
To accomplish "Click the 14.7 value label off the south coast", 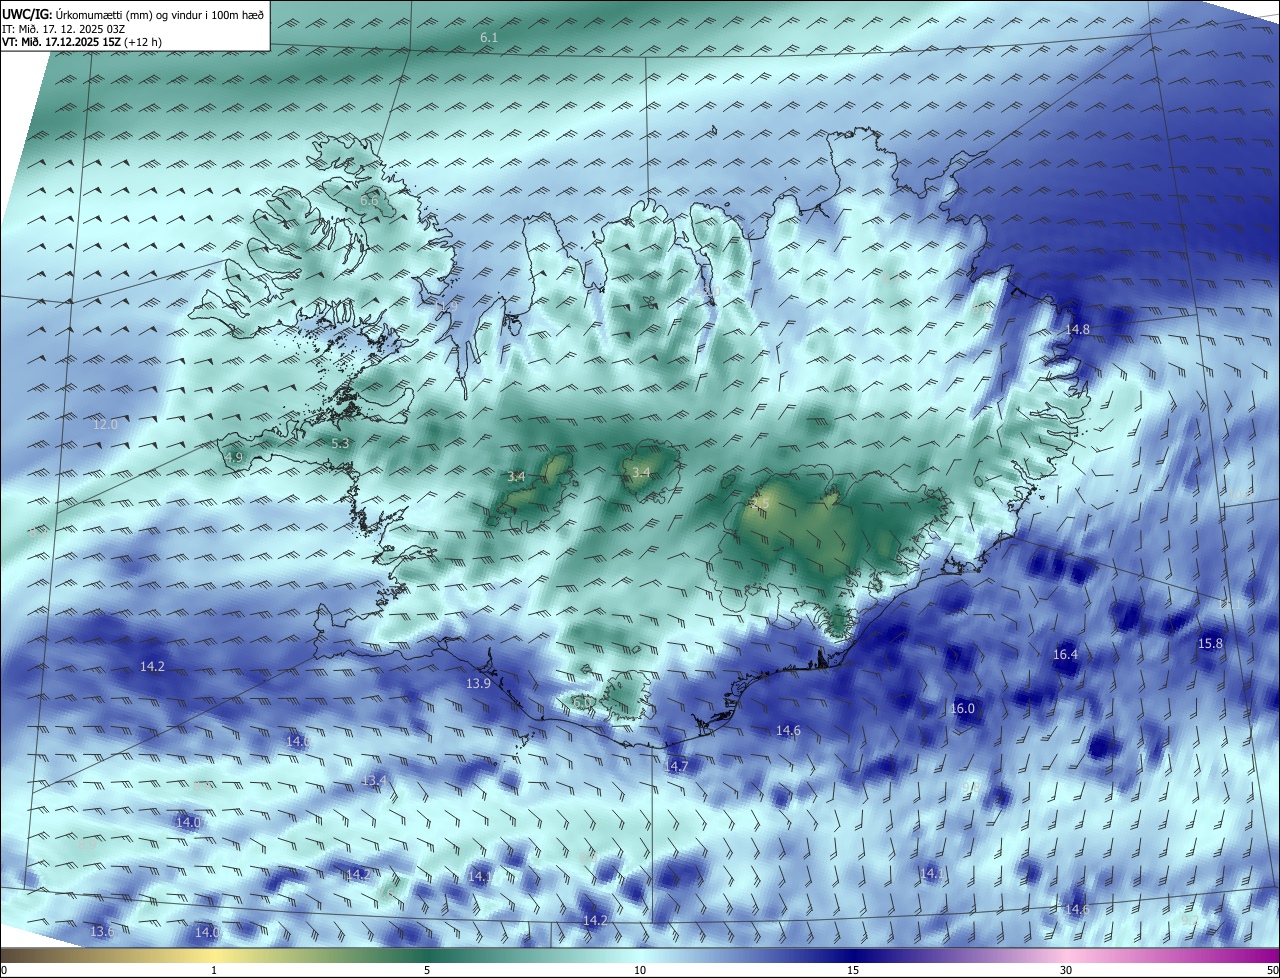I will [x=677, y=766].
